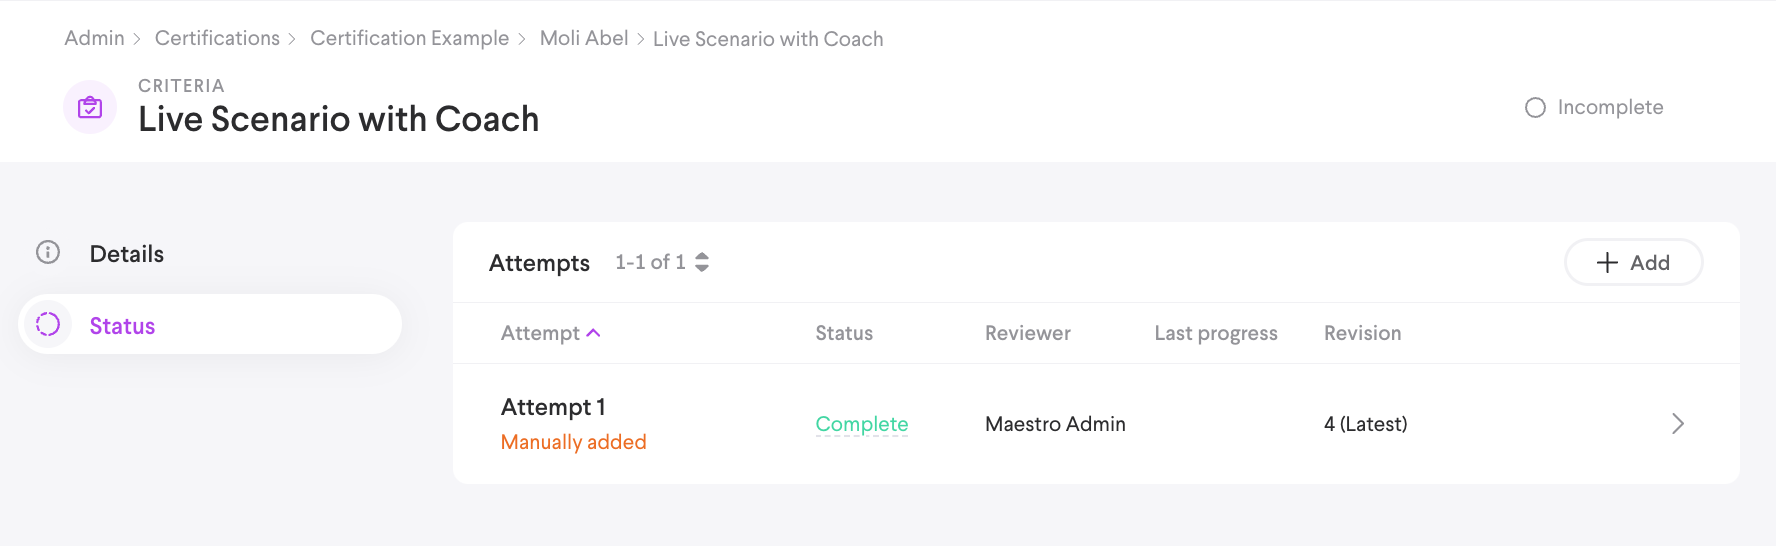Sort by Status column header
1776x546 pixels.
click(x=843, y=333)
